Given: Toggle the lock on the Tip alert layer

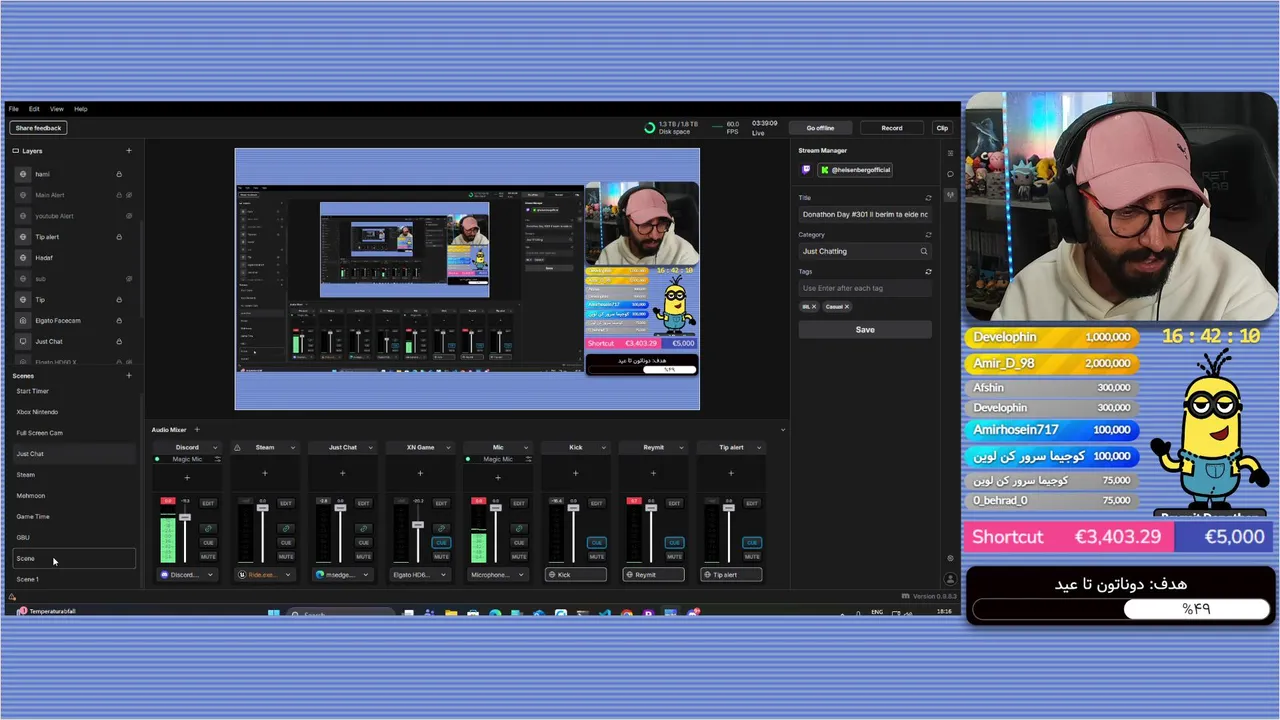Looking at the screenshot, I should point(119,237).
